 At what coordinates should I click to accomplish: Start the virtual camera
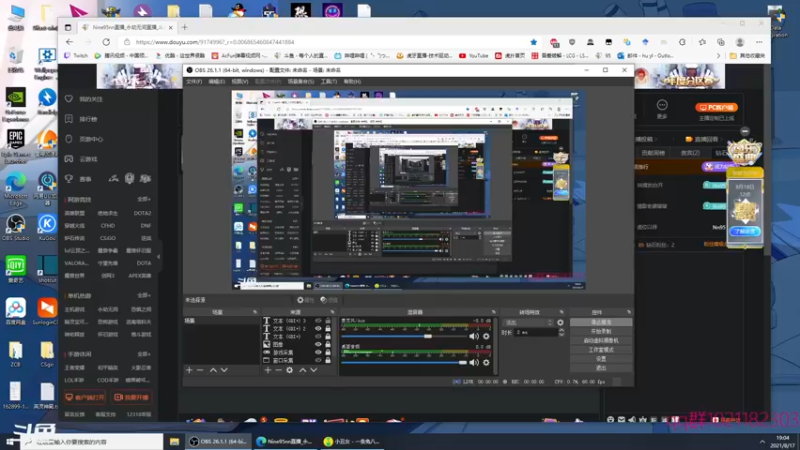point(601,341)
